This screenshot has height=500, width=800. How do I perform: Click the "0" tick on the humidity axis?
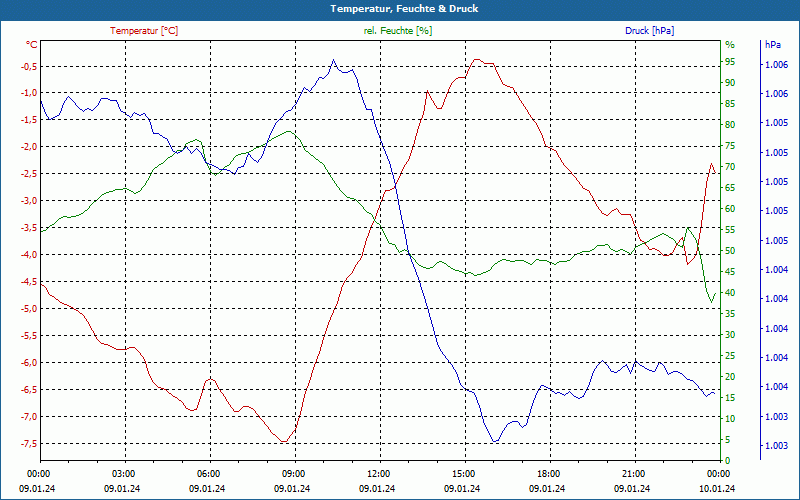pyautogui.click(x=728, y=461)
